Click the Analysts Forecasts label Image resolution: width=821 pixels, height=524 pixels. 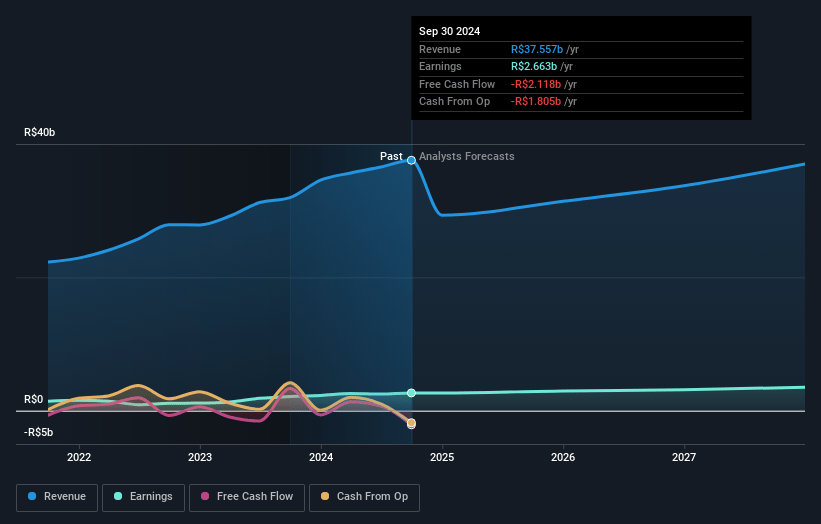tap(467, 156)
